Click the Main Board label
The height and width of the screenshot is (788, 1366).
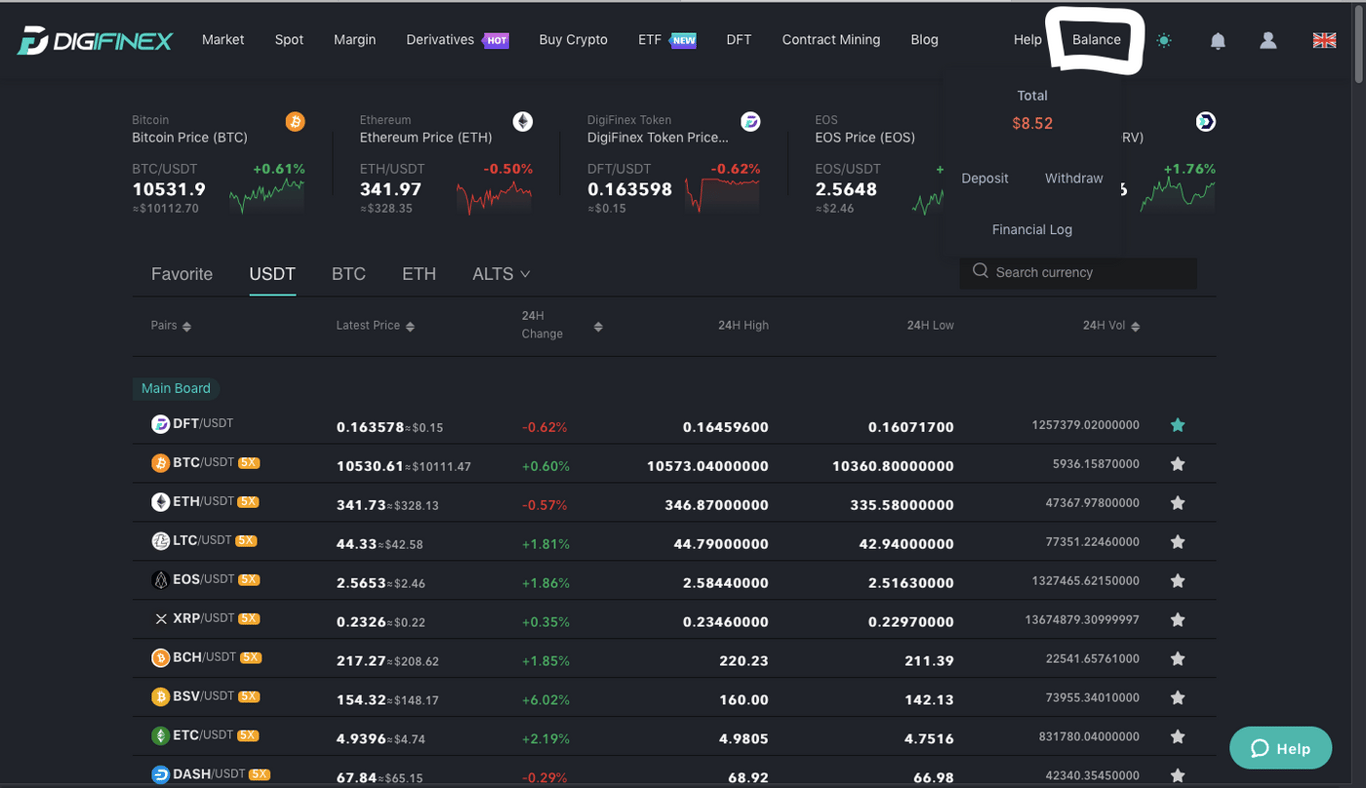point(176,388)
